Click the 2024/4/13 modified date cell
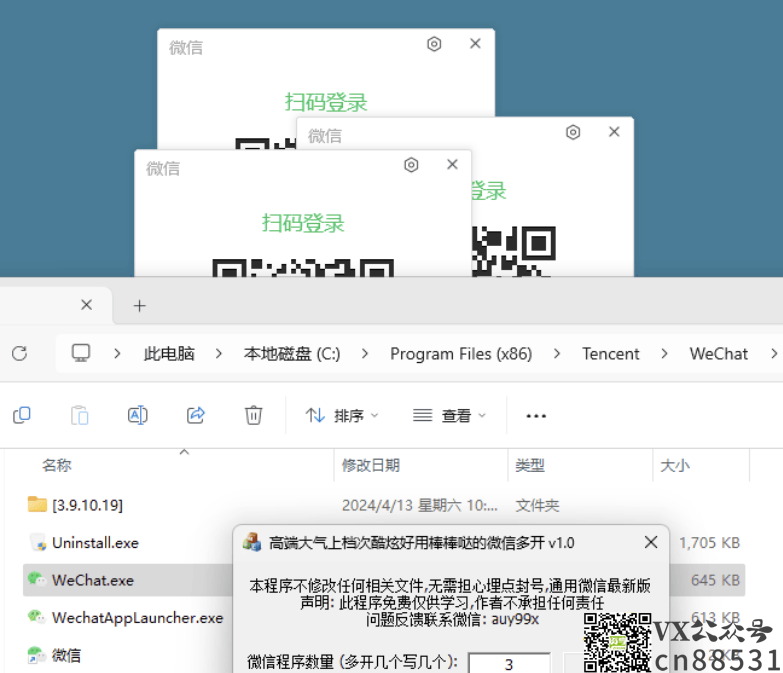Viewport: 783px width, 673px height. coord(420,505)
